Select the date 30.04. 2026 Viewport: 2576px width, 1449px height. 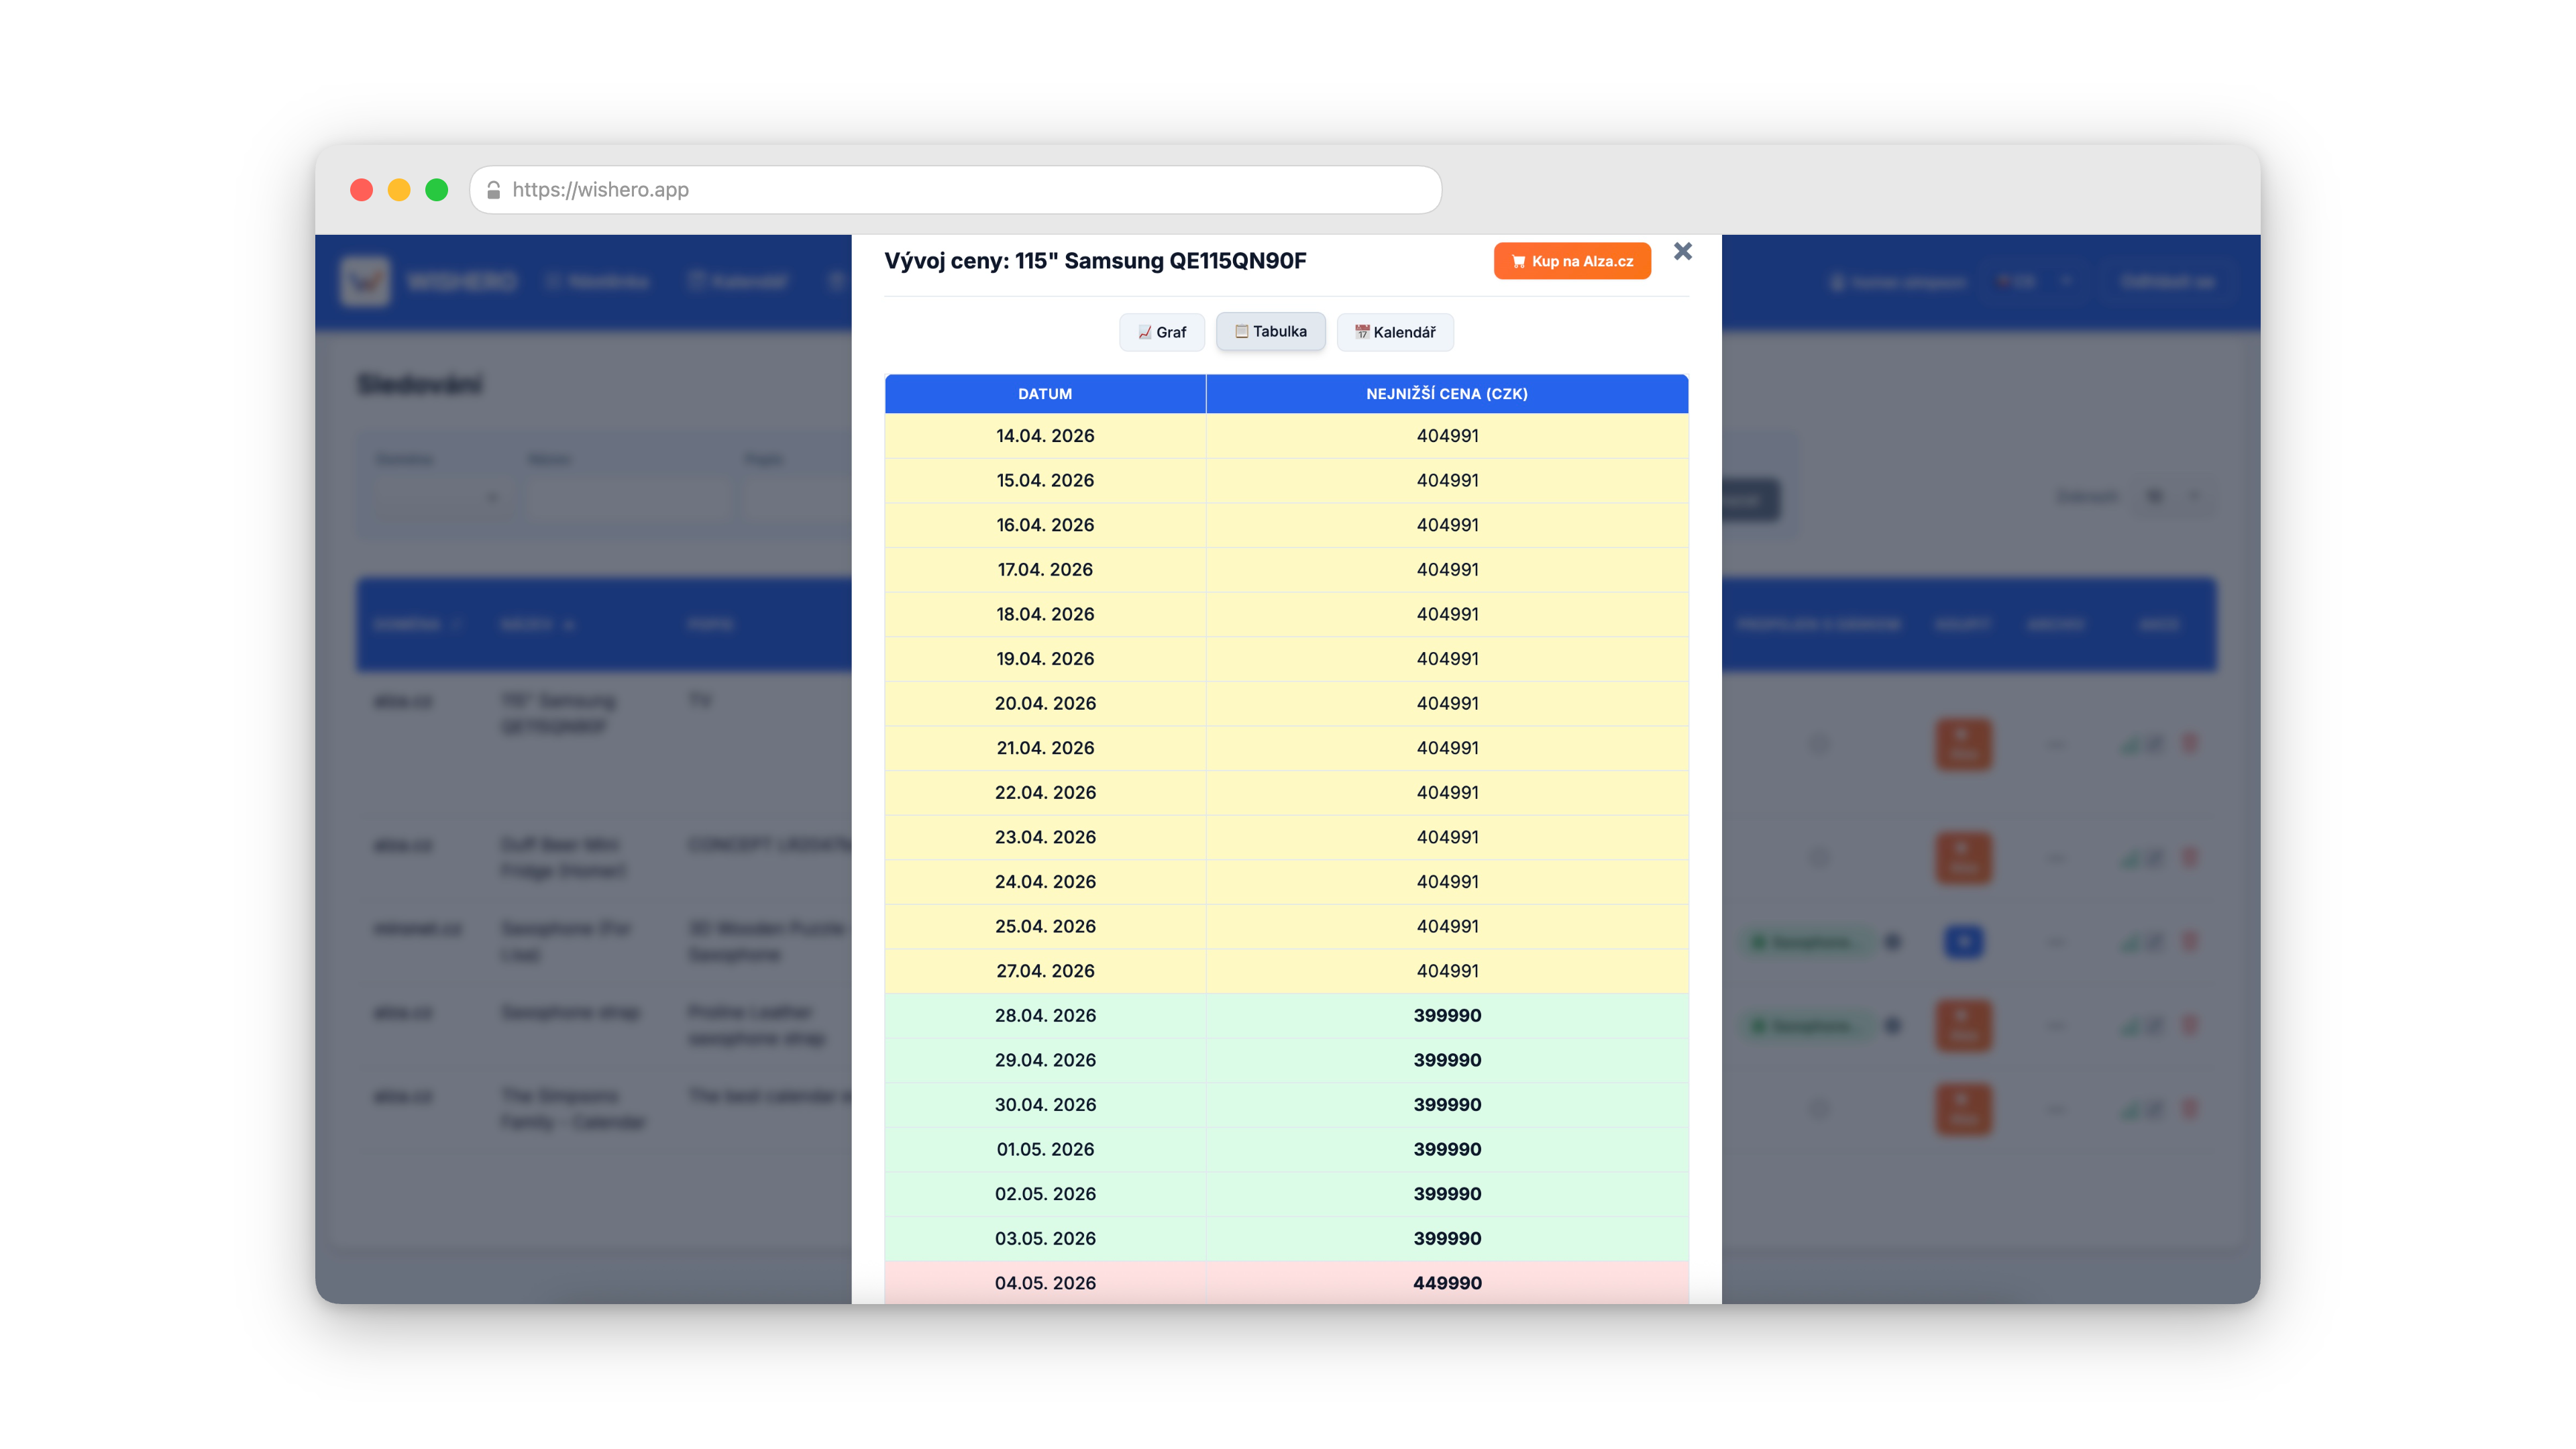(1045, 1105)
